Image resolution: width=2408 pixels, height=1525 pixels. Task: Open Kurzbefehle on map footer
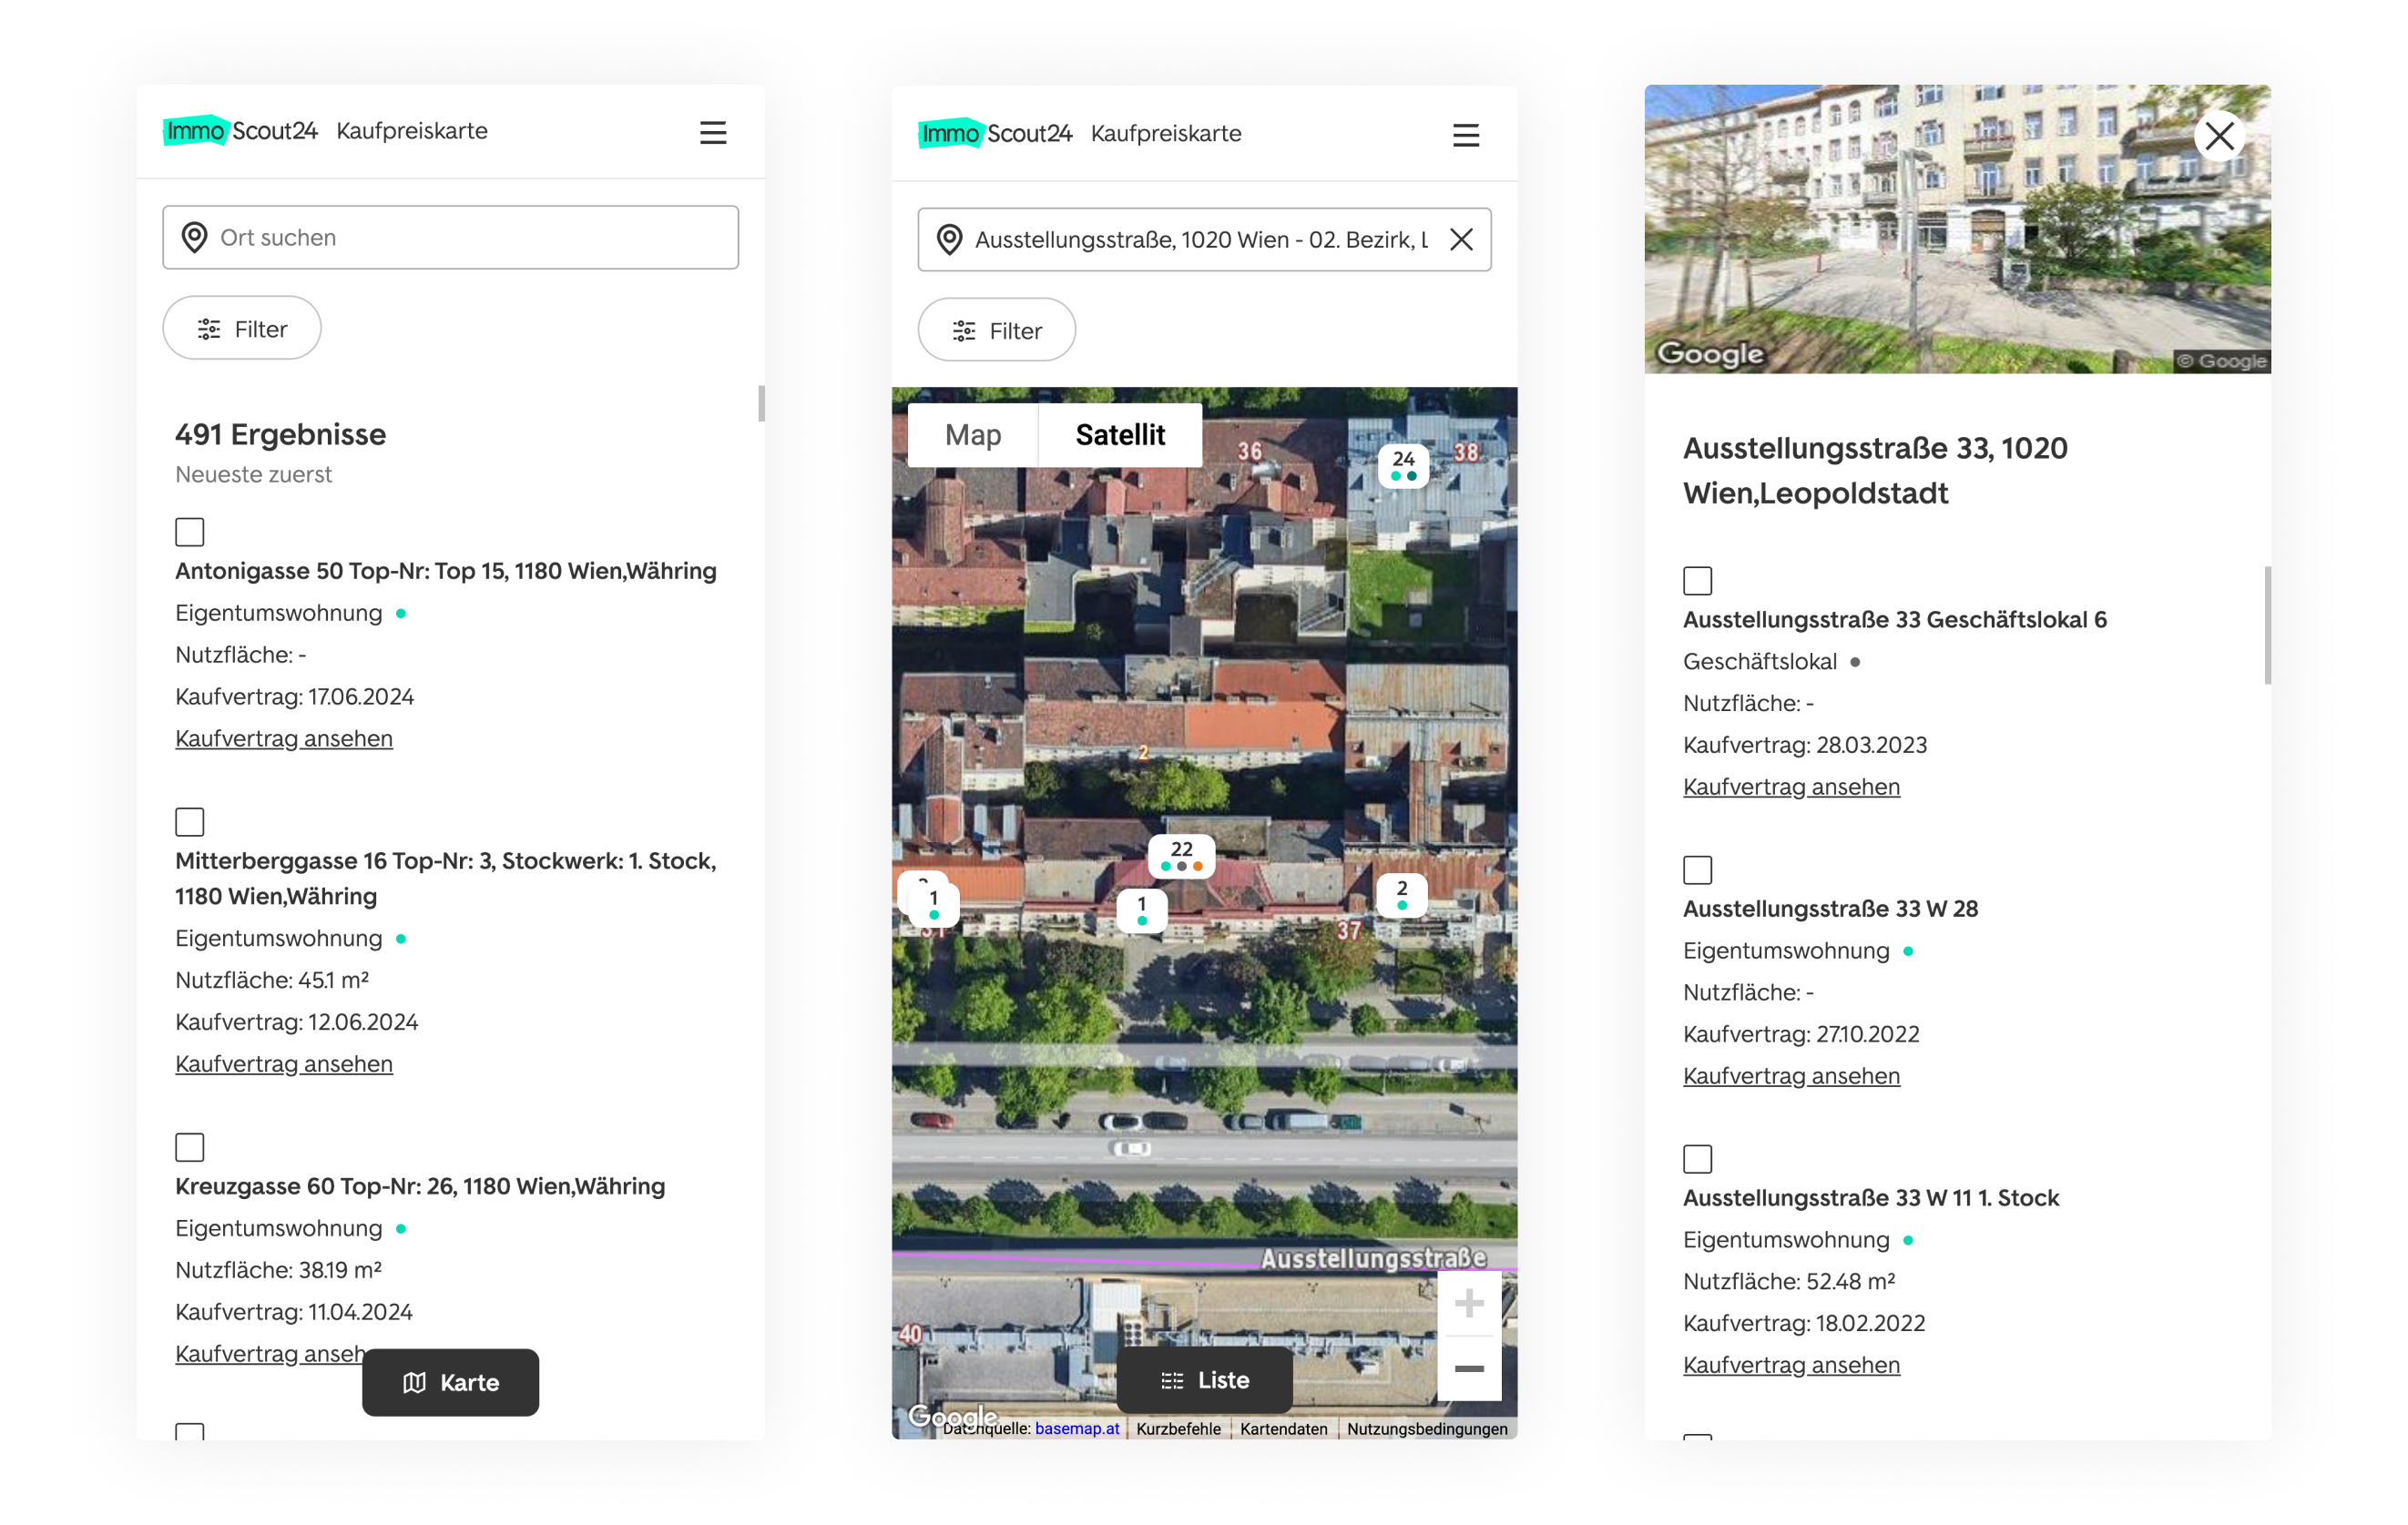click(1178, 1429)
